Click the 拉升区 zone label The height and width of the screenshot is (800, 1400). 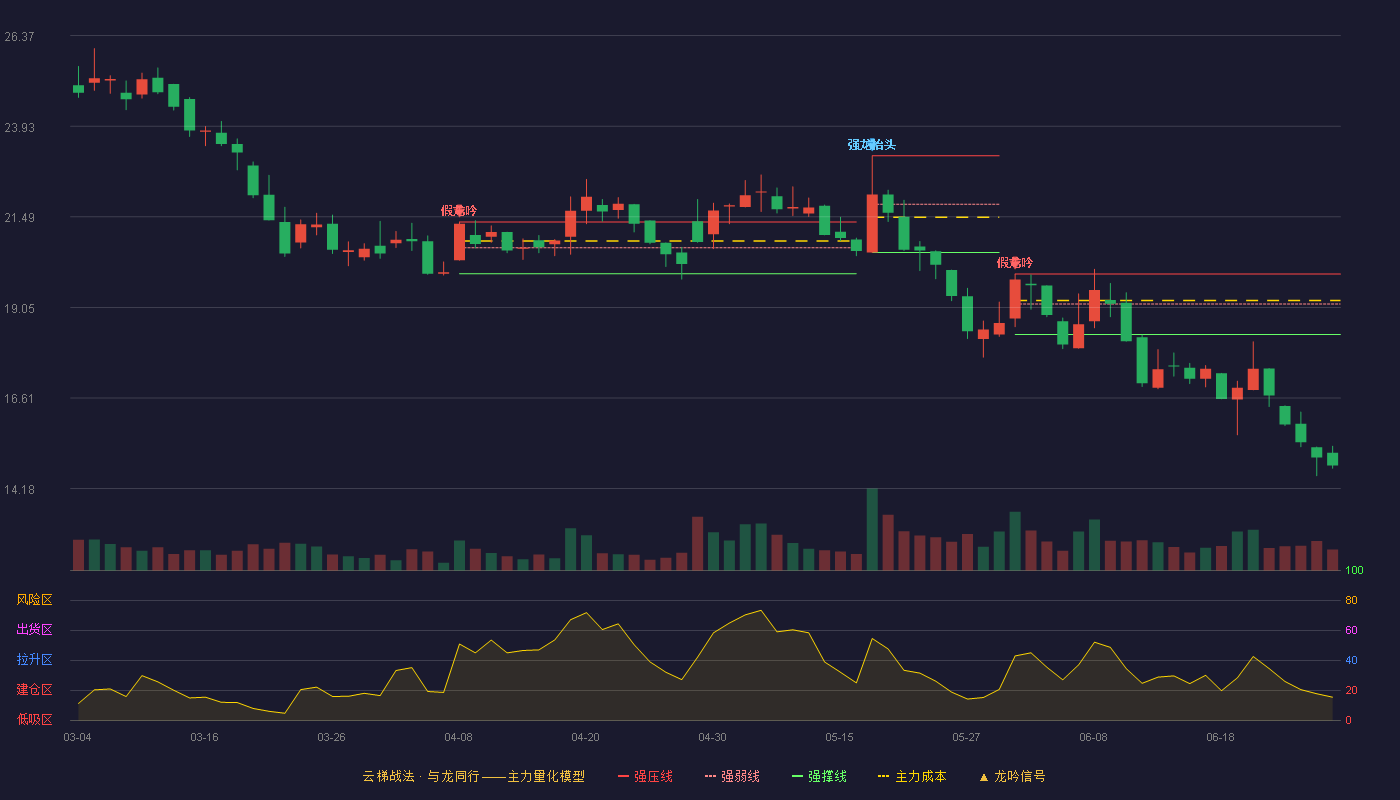coord(34,660)
